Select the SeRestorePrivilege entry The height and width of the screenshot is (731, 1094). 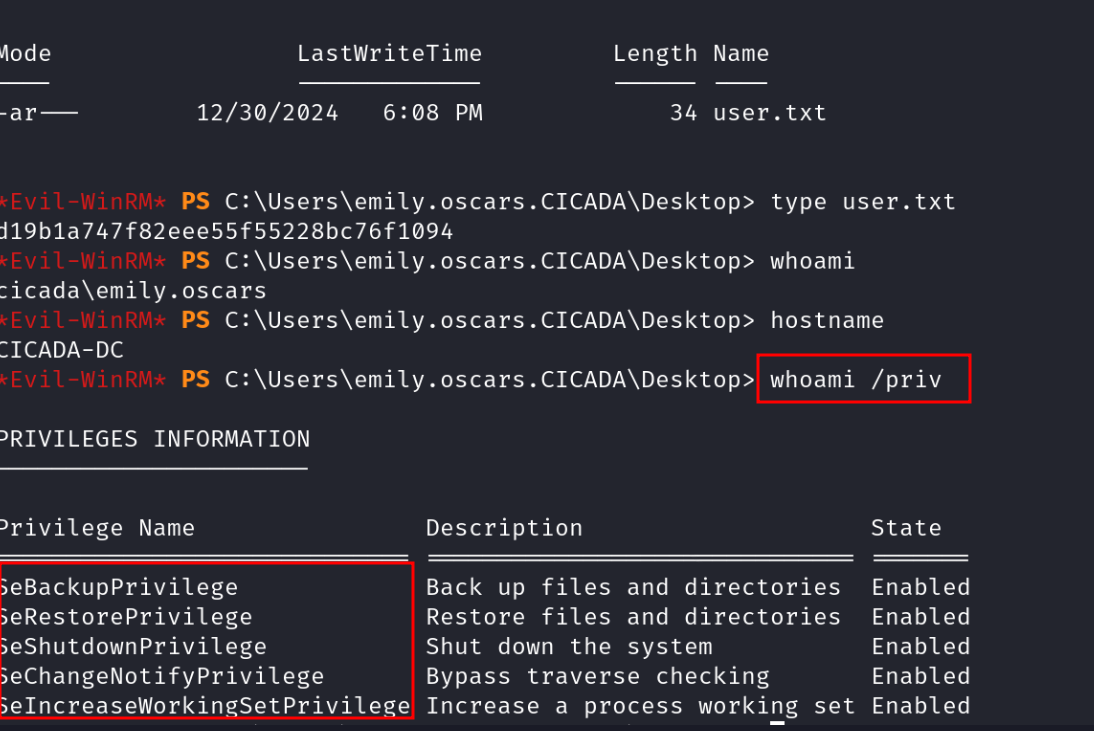[x=126, y=617]
